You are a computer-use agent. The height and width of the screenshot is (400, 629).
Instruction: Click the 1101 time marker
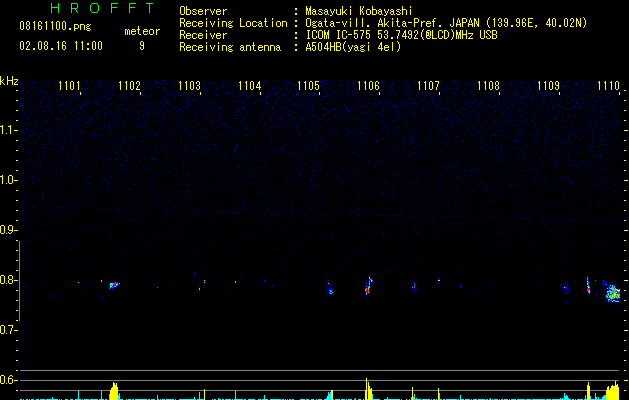pos(69,86)
